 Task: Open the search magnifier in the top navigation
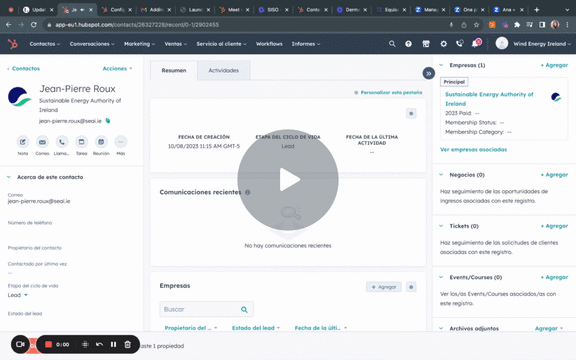coord(392,44)
